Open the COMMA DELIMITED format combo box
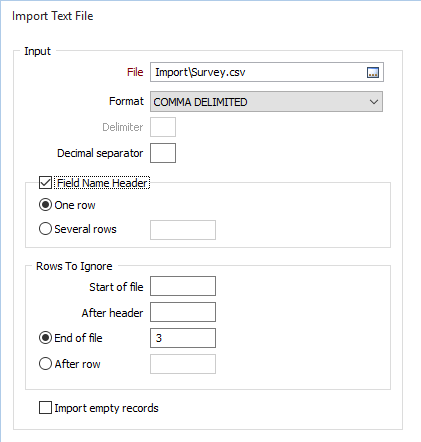The width and height of the screenshot is (421, 442). tap(266, 102)
